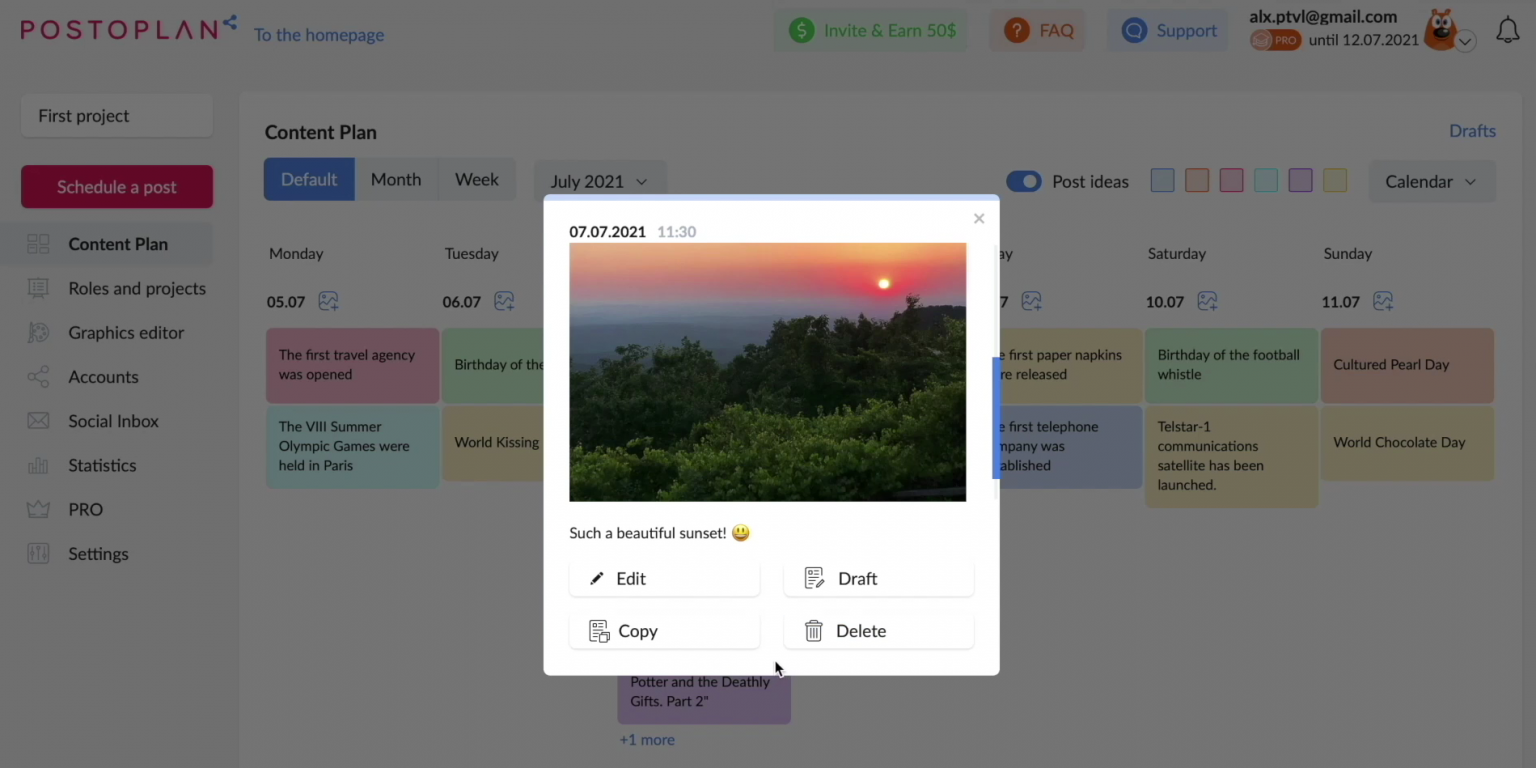The height and width of the screenshot is (768, 1536).
Task: Open the July 2021 month selector
Action: pyautogui.click(x=599, y=181)
